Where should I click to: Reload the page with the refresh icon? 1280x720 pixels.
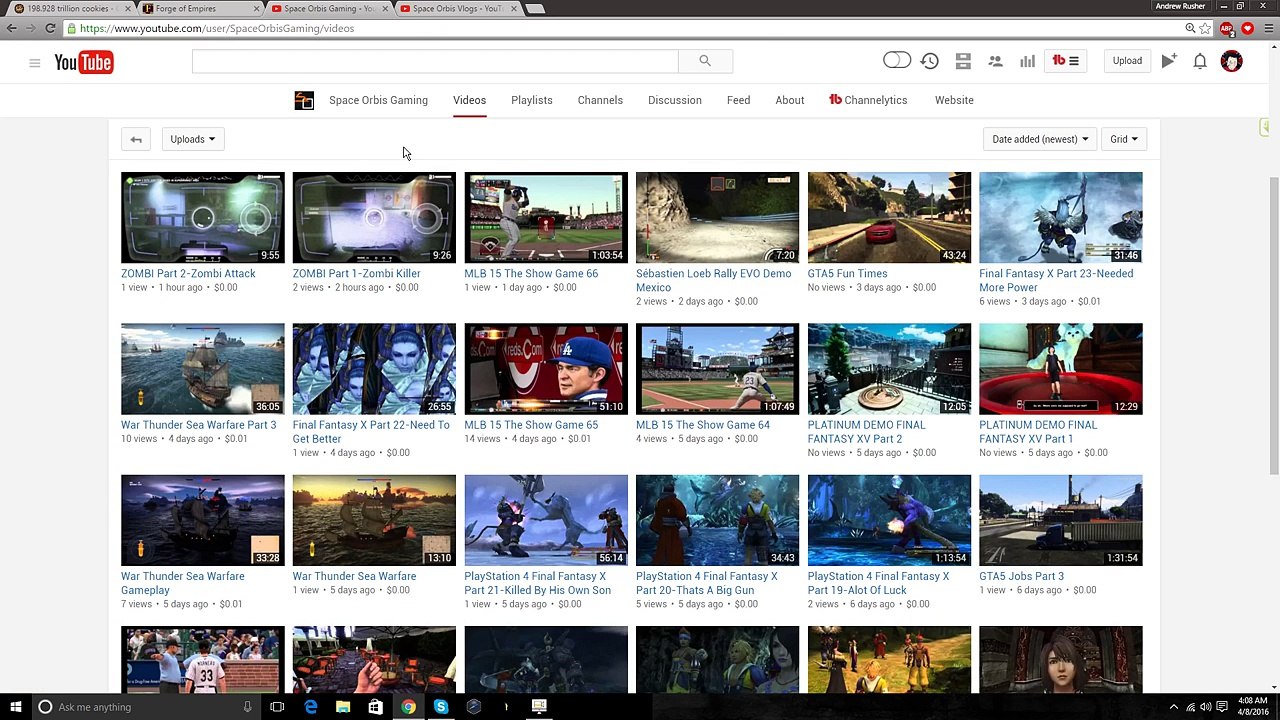pyautogui.click(x=50, y=29)
